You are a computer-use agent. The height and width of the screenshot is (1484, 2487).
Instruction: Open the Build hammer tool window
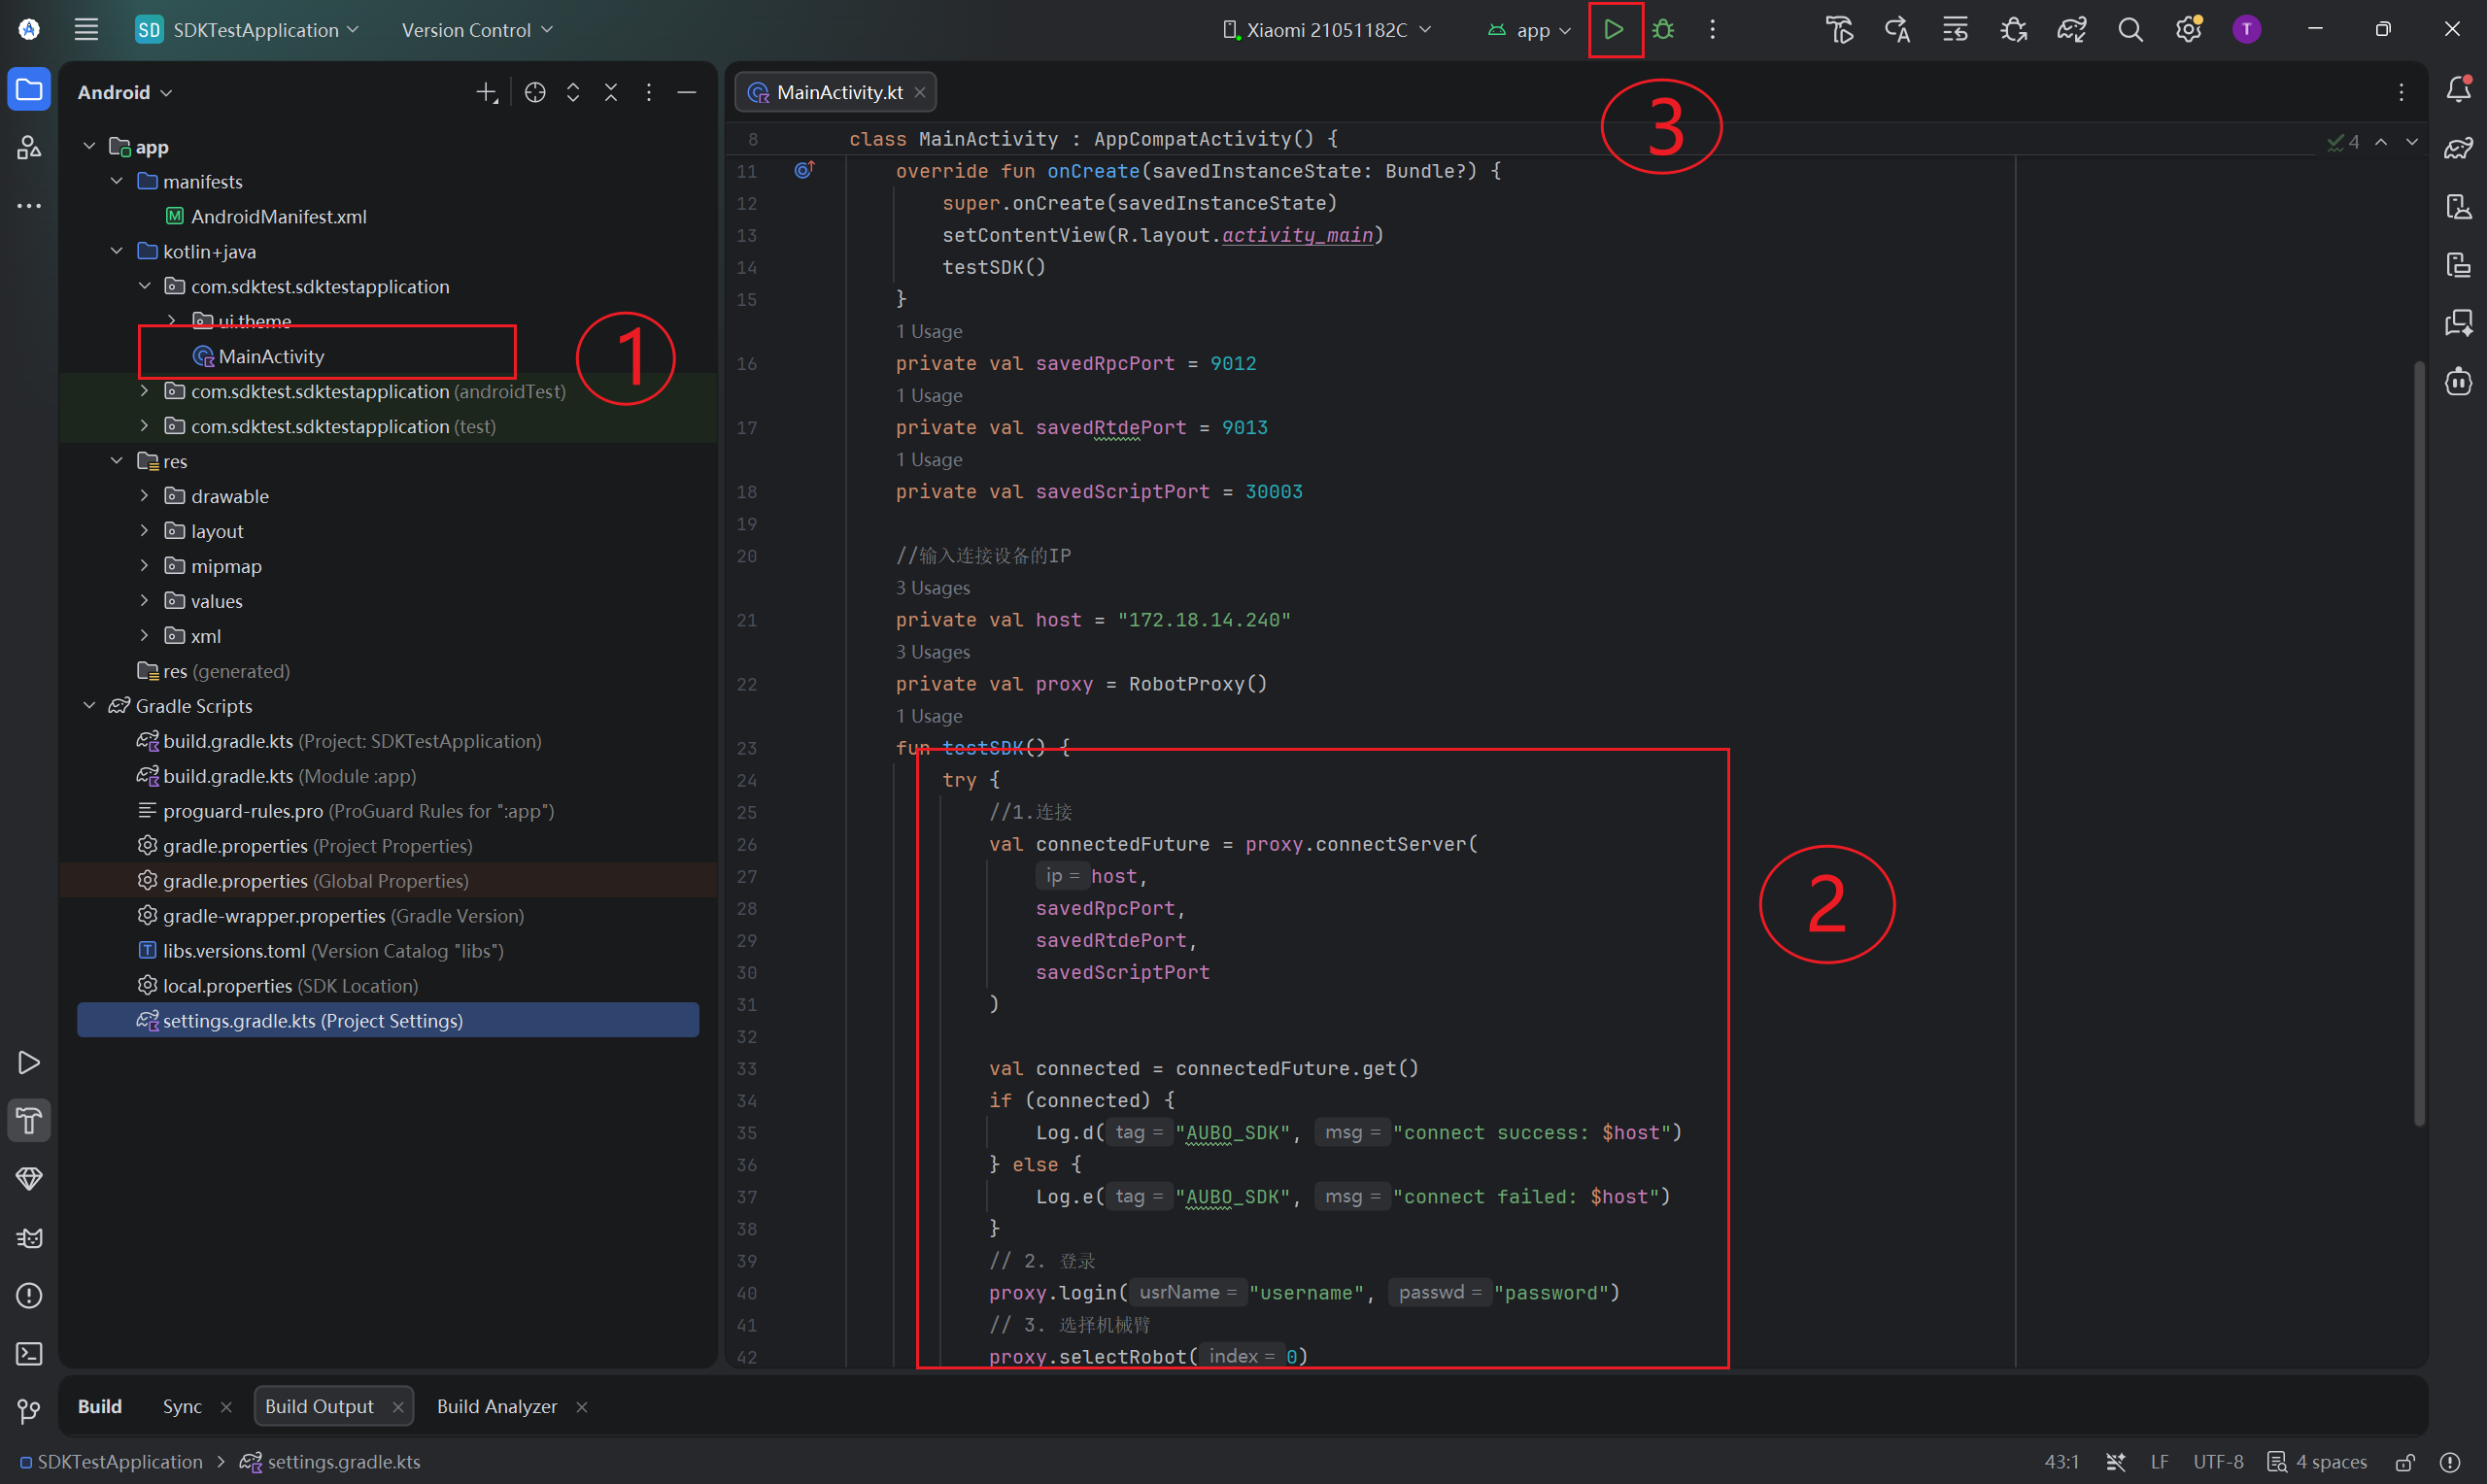pos(29,1121)
